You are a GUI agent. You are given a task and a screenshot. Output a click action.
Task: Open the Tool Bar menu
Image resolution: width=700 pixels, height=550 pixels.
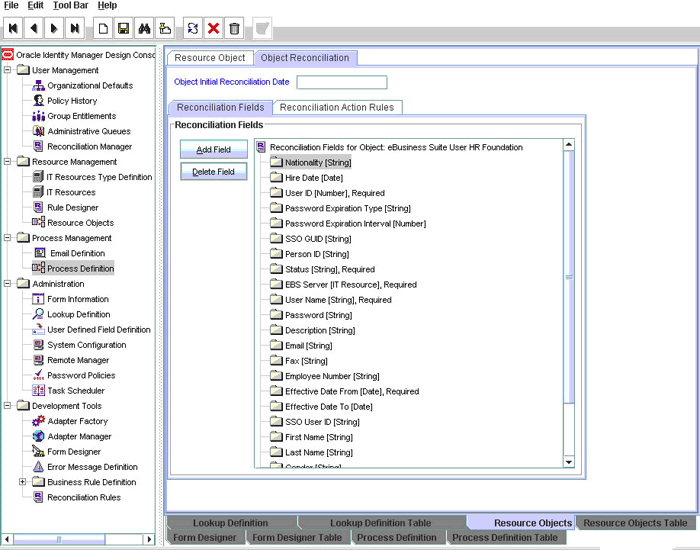[71, 5]
